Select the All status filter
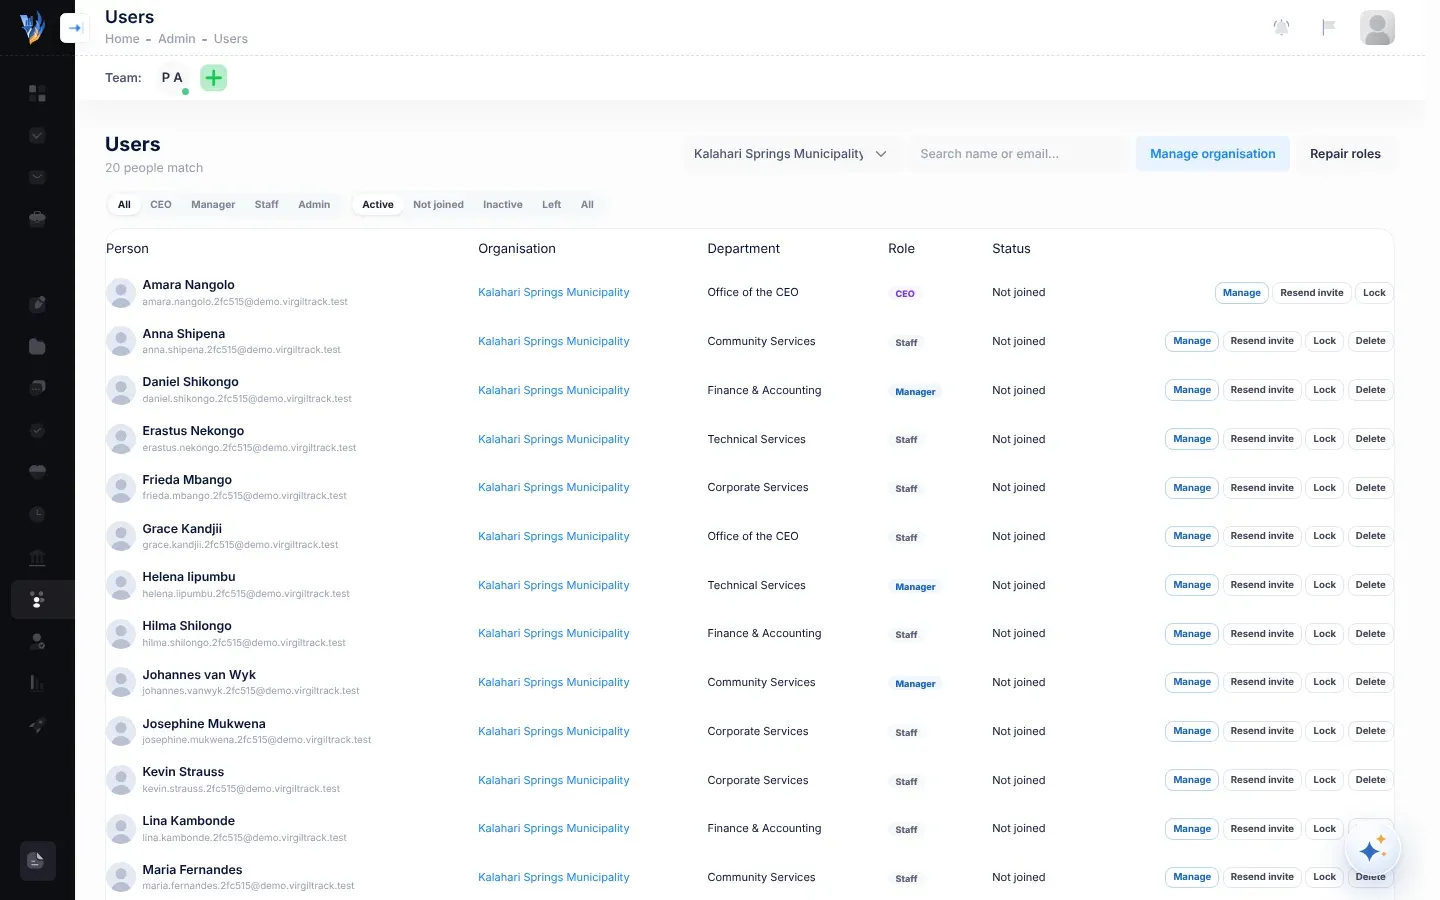 point(587,204)
